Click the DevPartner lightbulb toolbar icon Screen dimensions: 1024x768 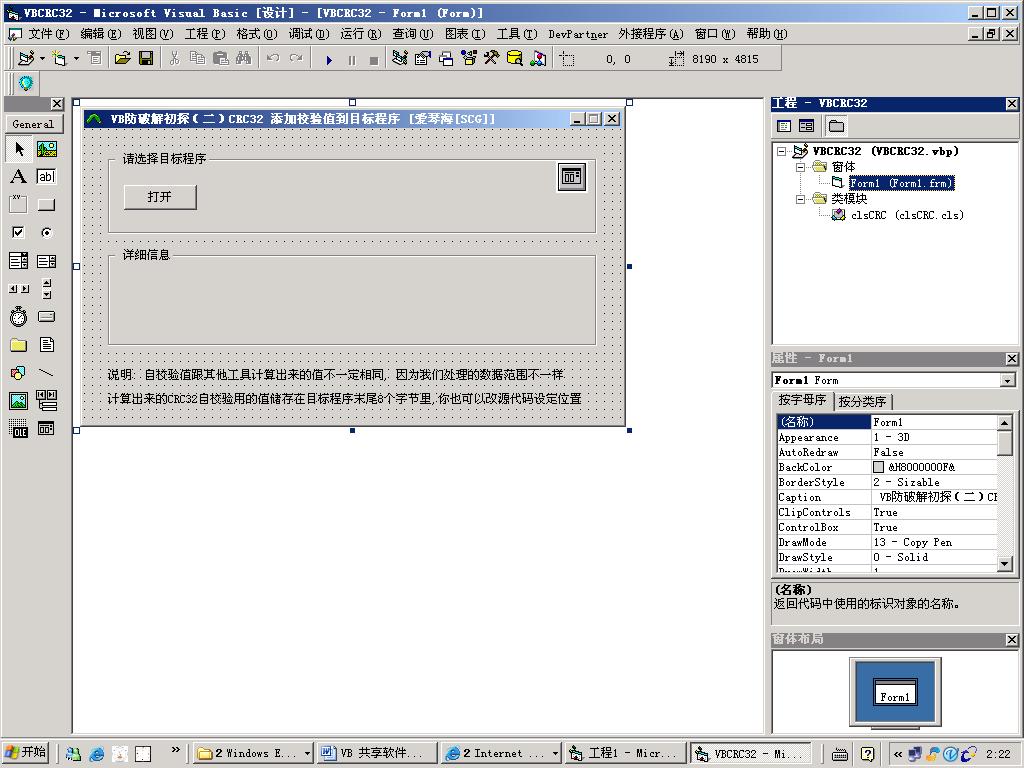pyautogui.click(x=26, y=83)
